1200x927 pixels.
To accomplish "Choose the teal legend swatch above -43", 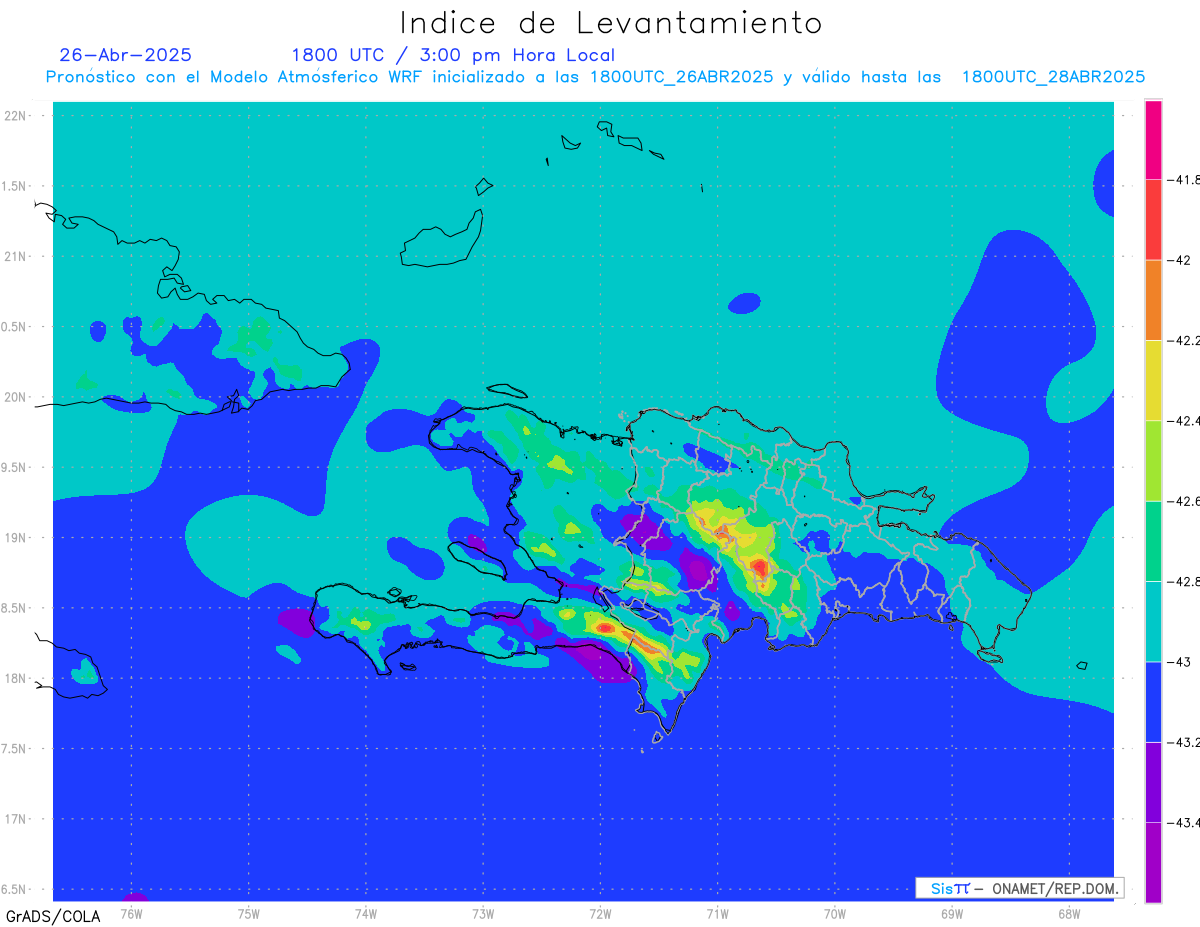I will [1153, 621].
